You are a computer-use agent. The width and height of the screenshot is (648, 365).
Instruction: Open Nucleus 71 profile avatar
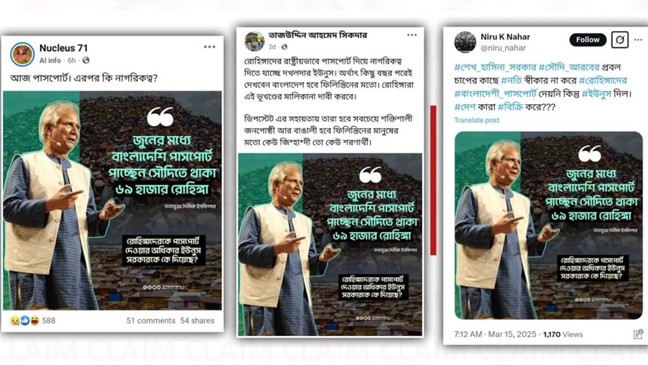[22, 54]
